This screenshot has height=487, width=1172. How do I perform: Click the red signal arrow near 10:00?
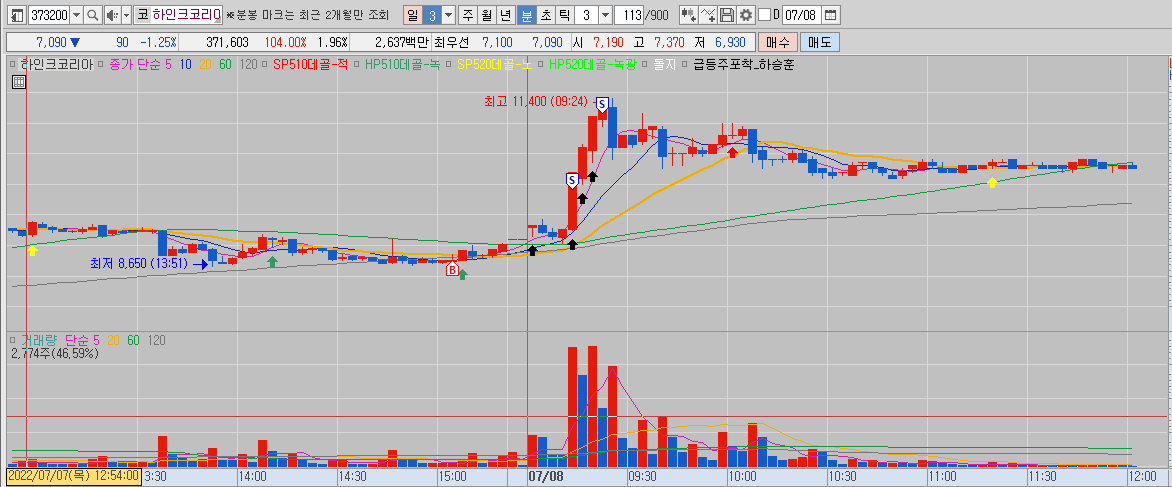click(x=732, y=152)
